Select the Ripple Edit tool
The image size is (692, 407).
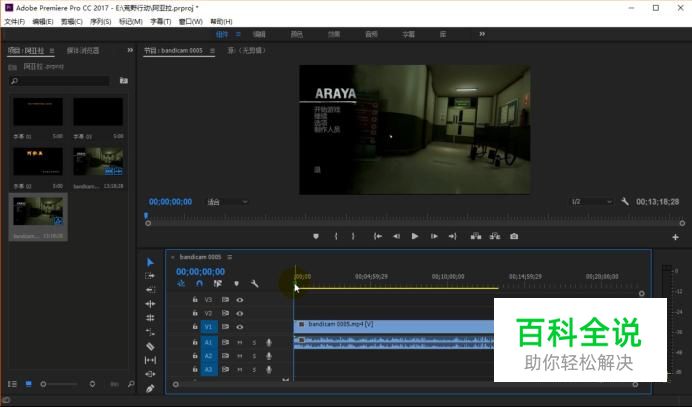tap(150, 290)
